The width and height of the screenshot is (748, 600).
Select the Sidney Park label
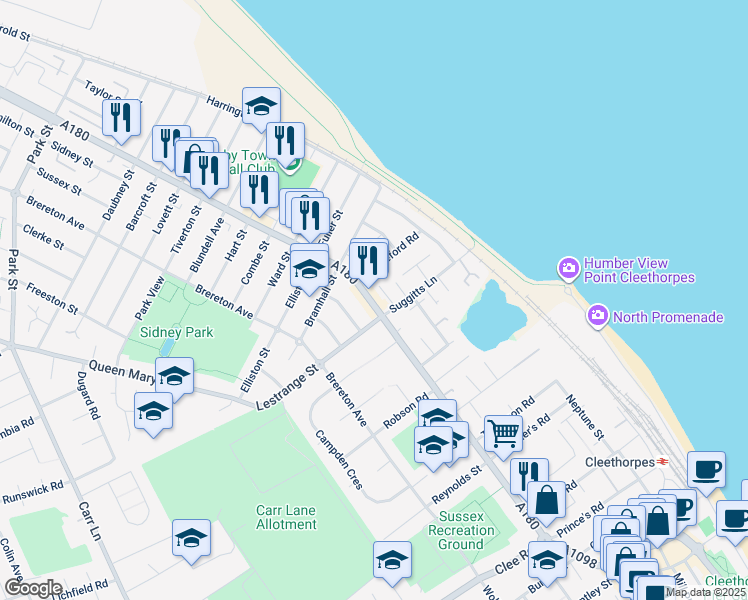[x=177, y=332]
